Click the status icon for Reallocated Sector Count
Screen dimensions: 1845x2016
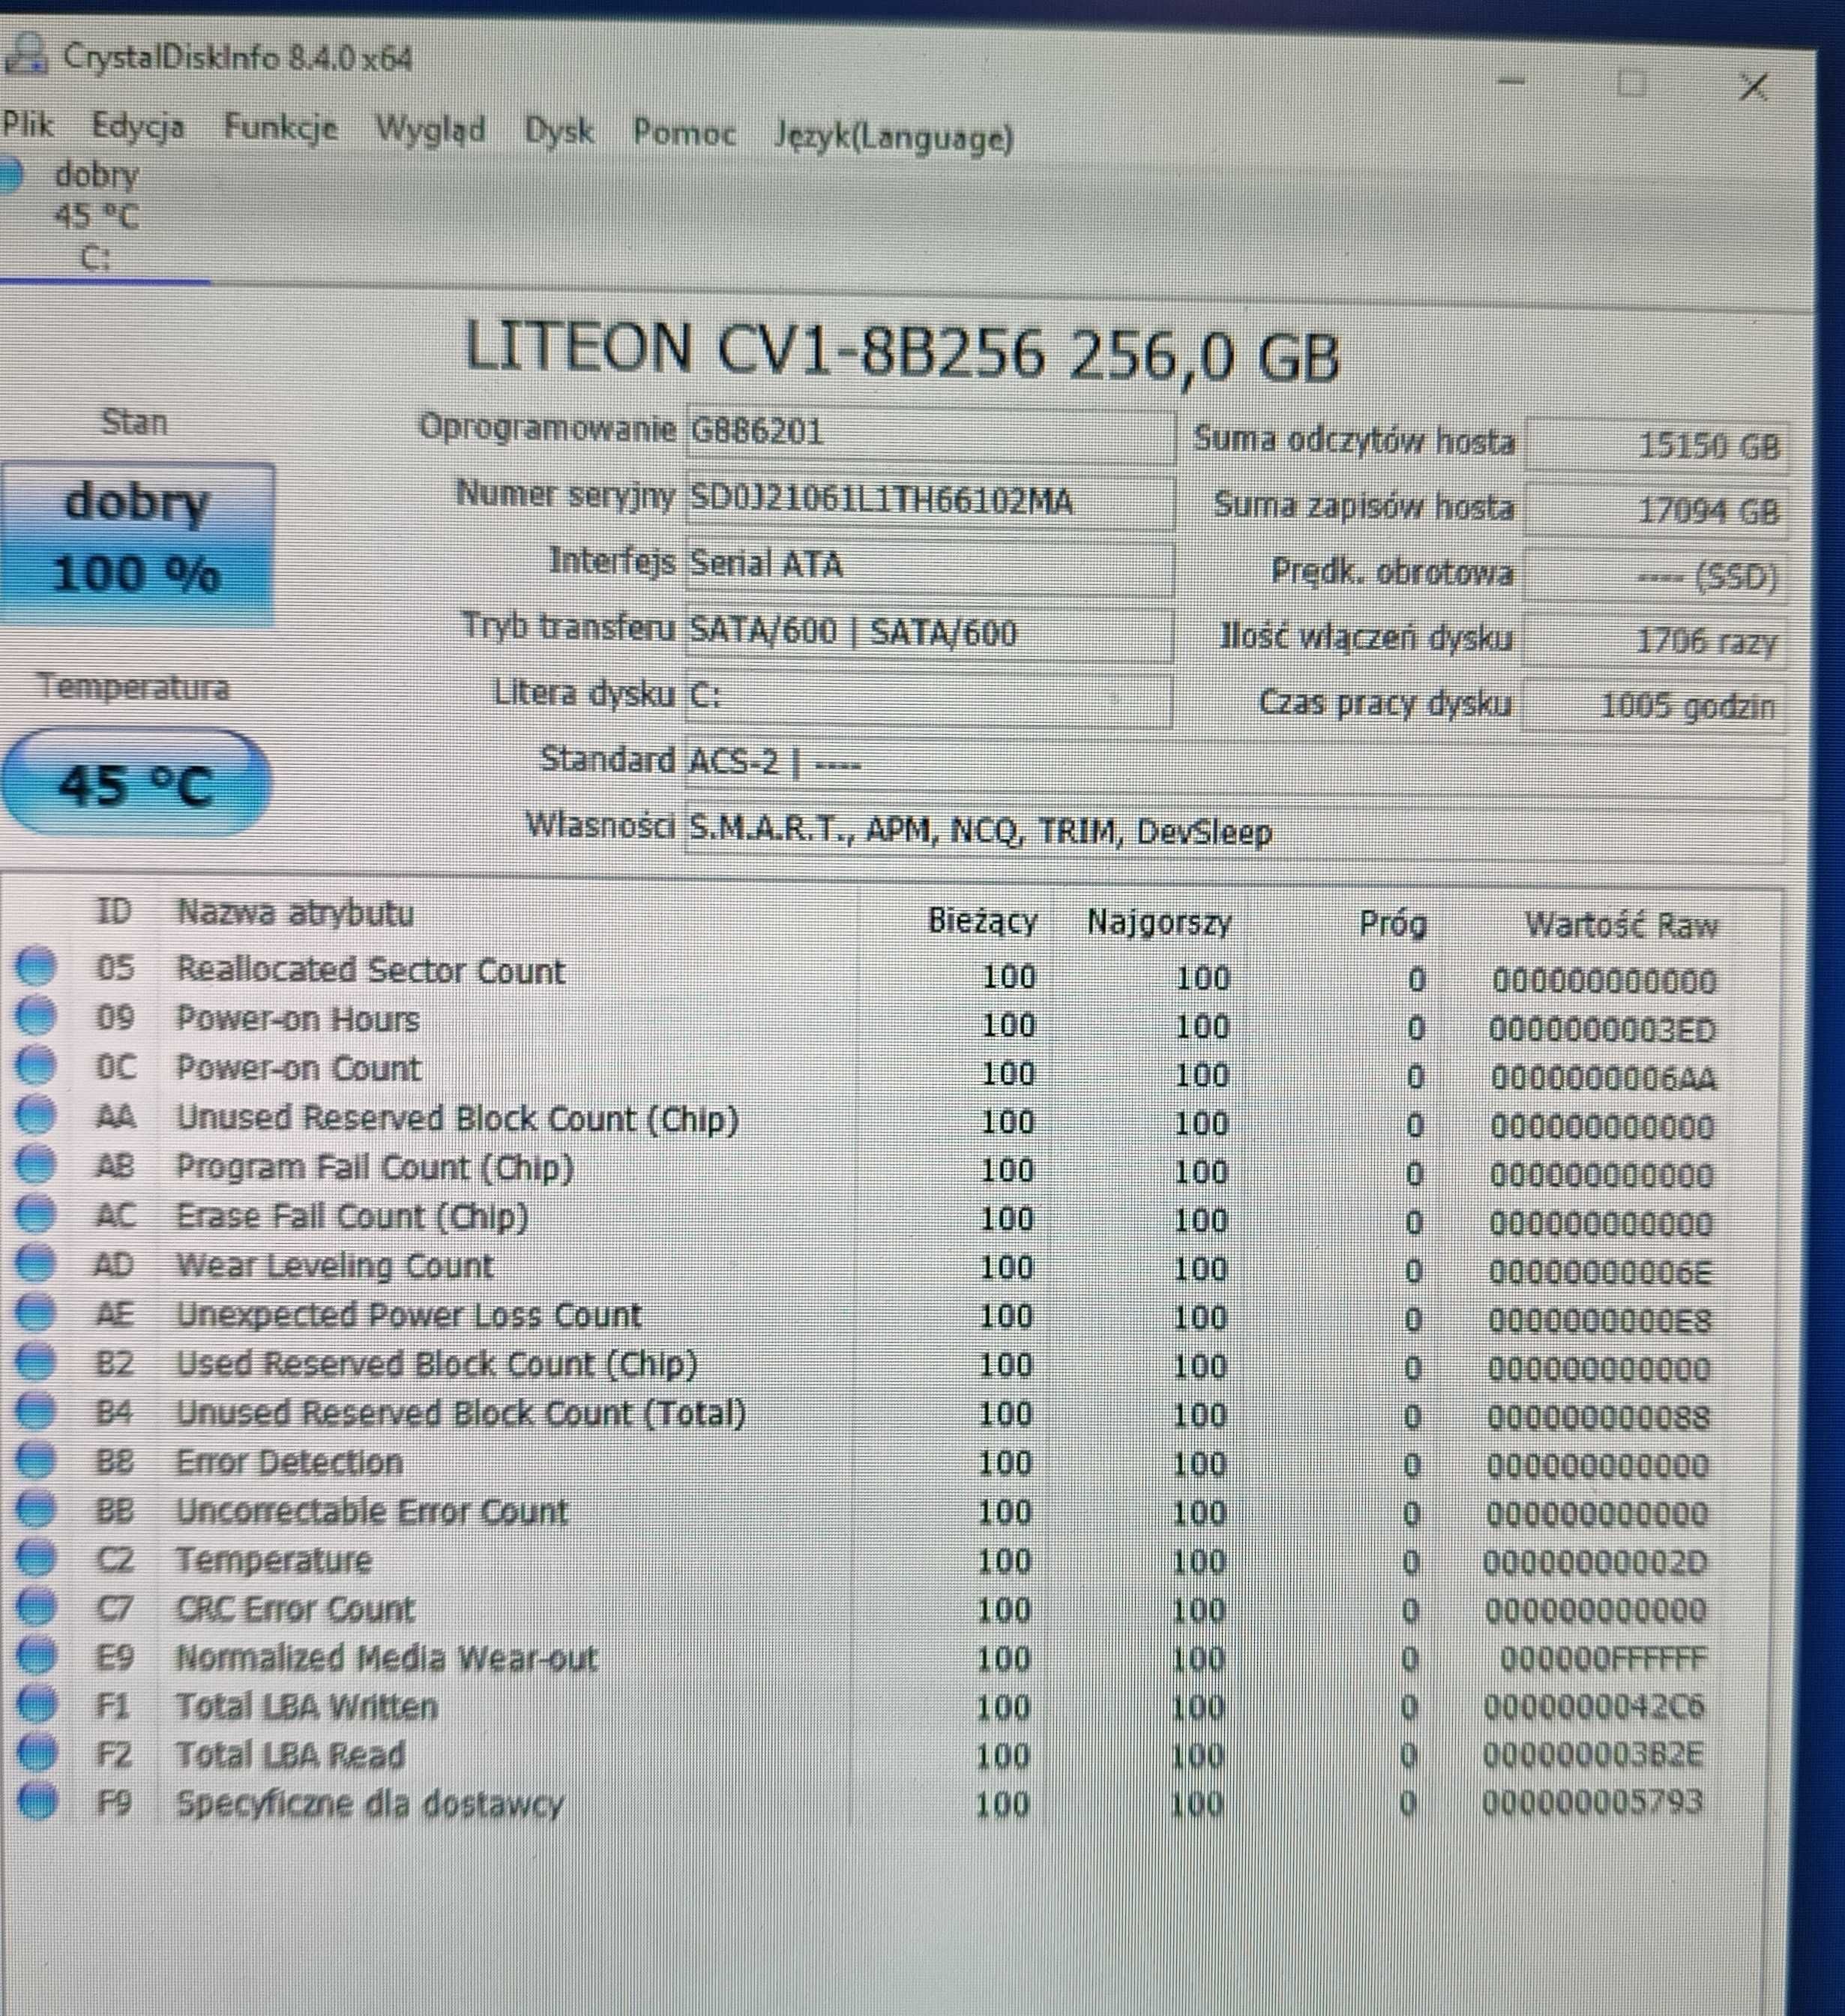coord(36,968)
